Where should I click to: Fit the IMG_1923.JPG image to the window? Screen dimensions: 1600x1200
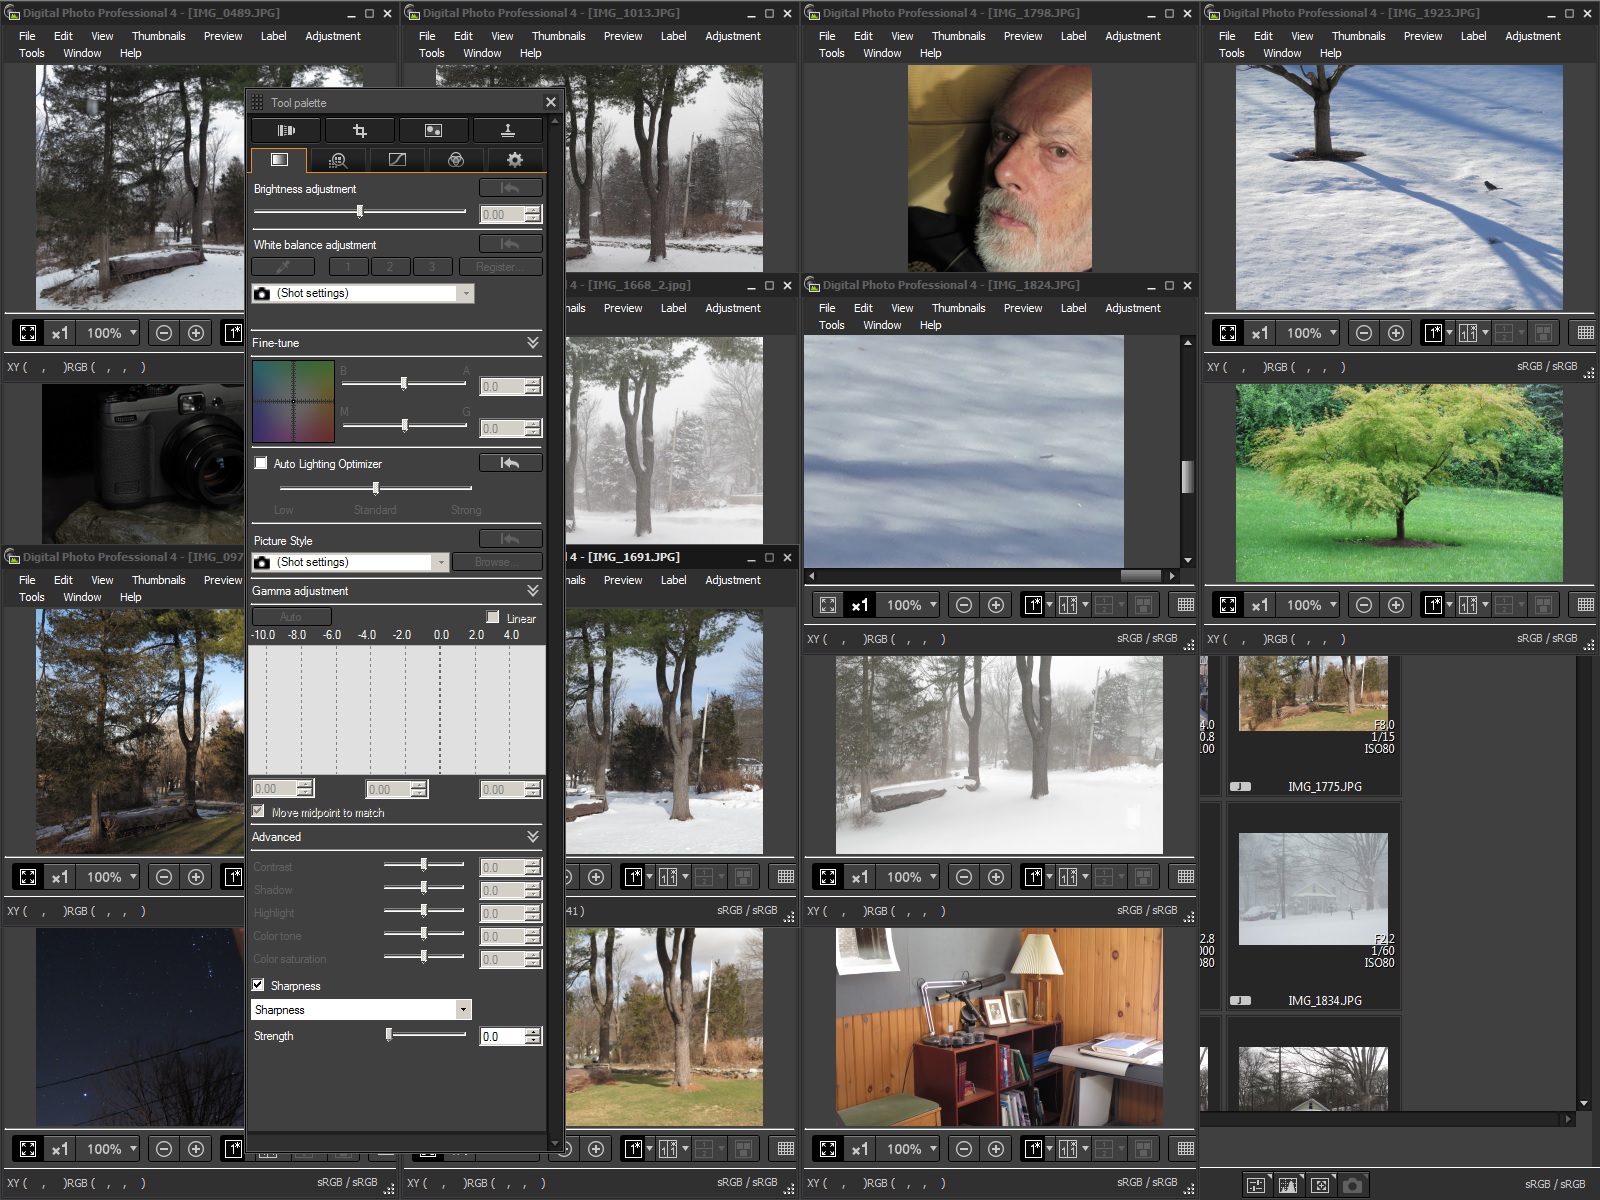(x=1228, y=333)
